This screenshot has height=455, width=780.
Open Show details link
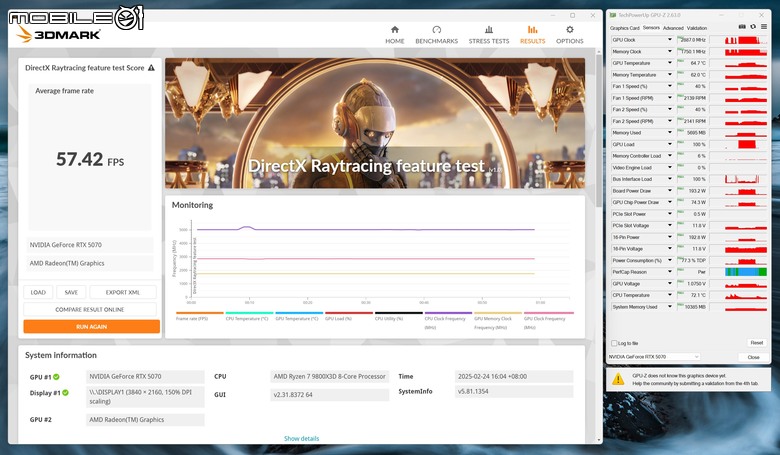[301, 438]
